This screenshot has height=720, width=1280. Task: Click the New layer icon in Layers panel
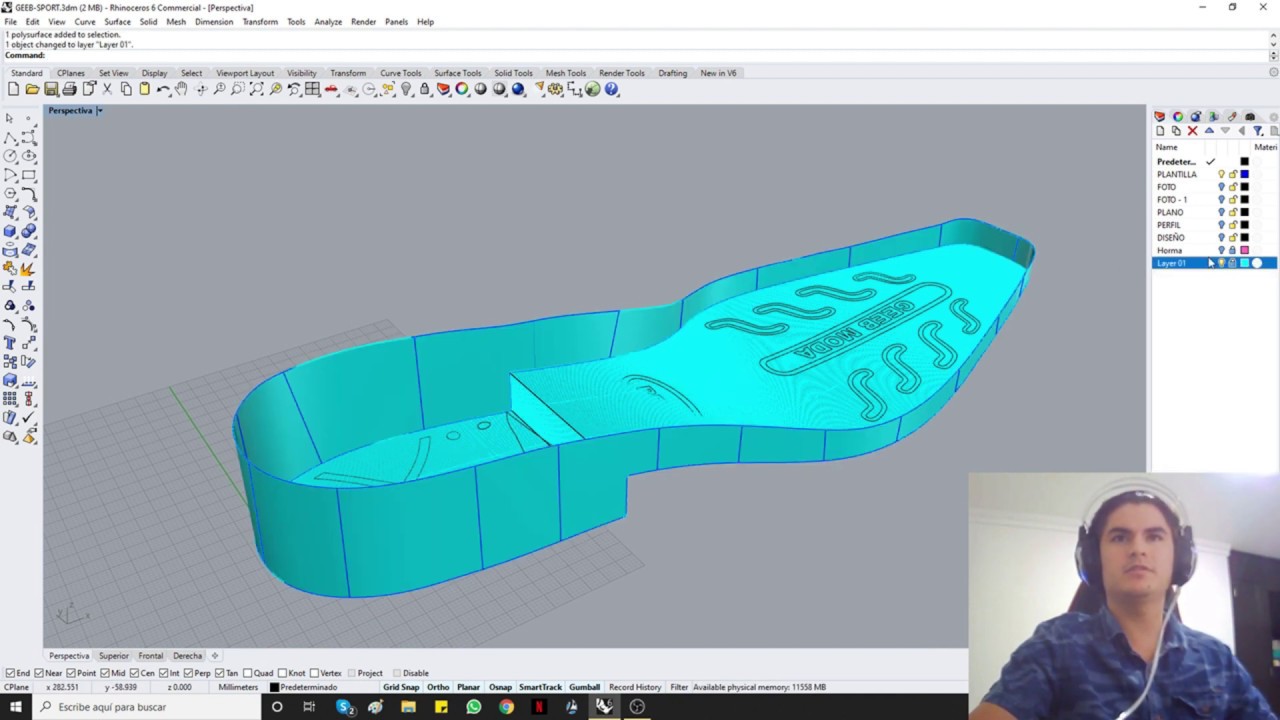[x=1160, y=131]
